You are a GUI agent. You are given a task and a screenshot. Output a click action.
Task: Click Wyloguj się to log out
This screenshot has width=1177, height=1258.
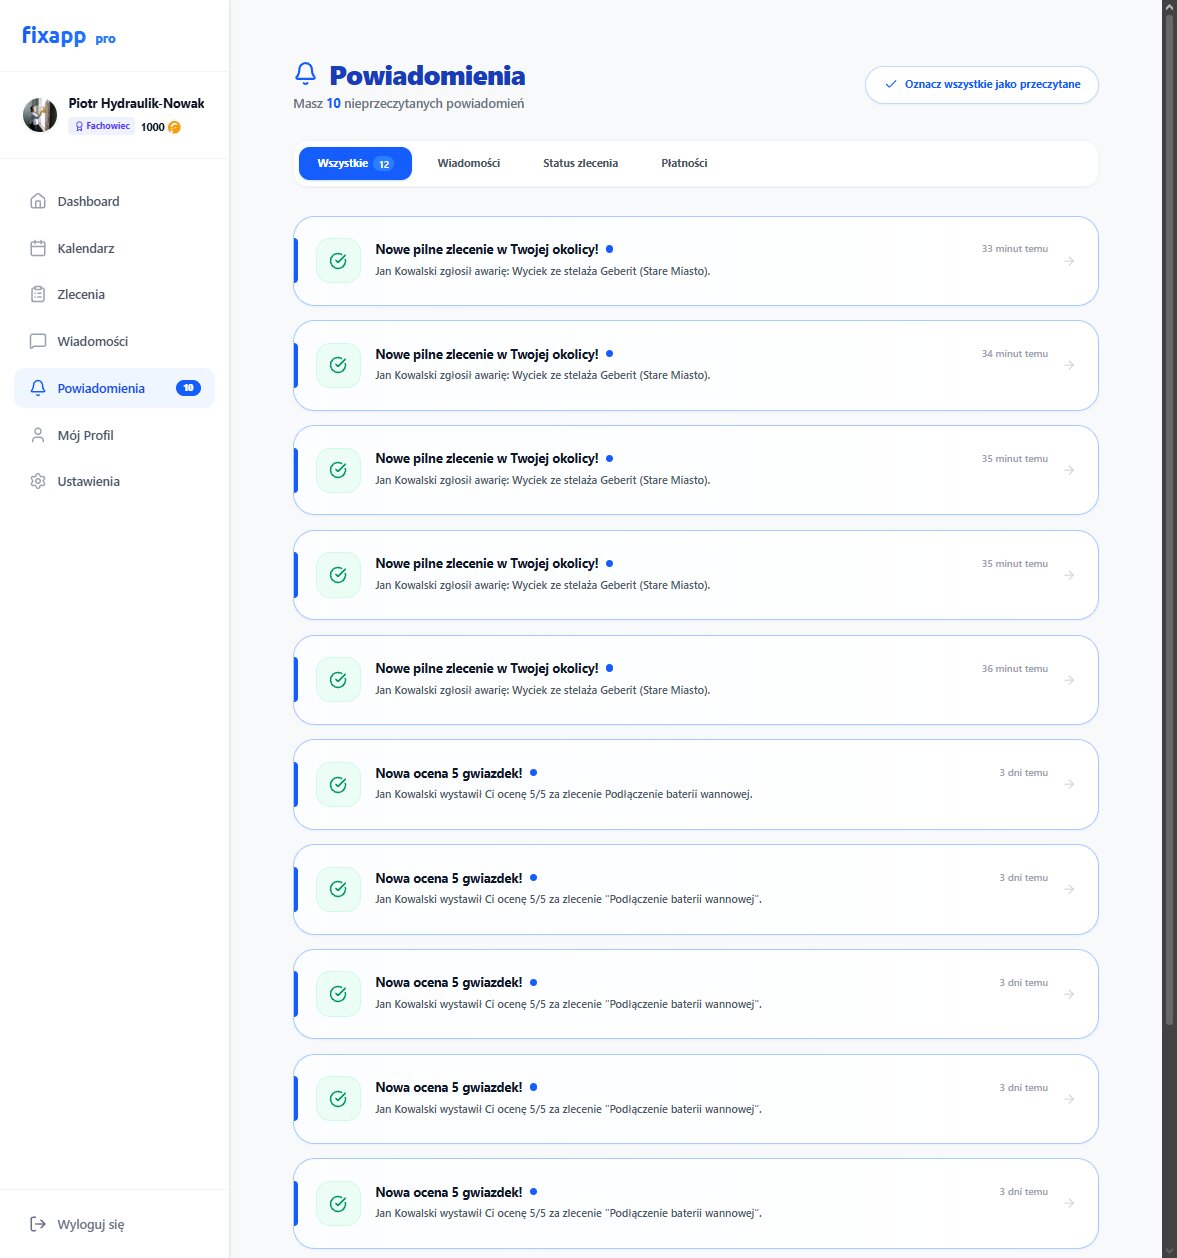[x=78, y=1224]
